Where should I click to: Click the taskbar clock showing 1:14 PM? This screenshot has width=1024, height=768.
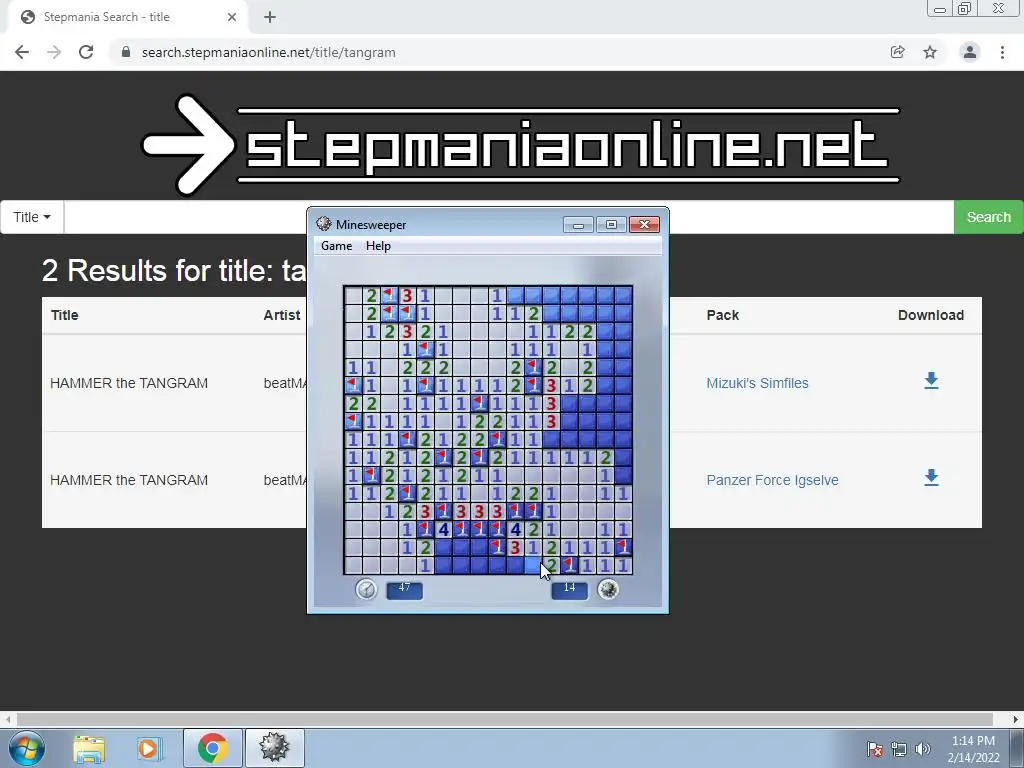pos(973,749)
